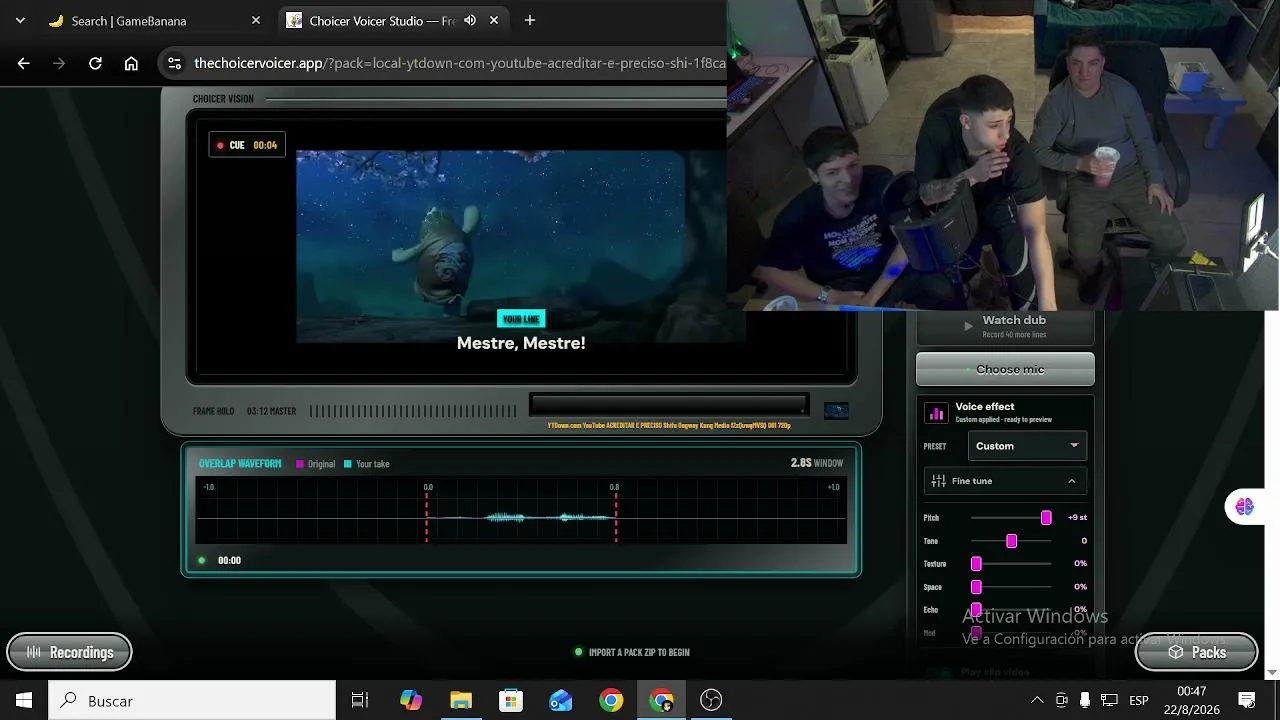1280x720 pixels.
Task: Open Task View from the taskbar
Action: coord(360,700)
